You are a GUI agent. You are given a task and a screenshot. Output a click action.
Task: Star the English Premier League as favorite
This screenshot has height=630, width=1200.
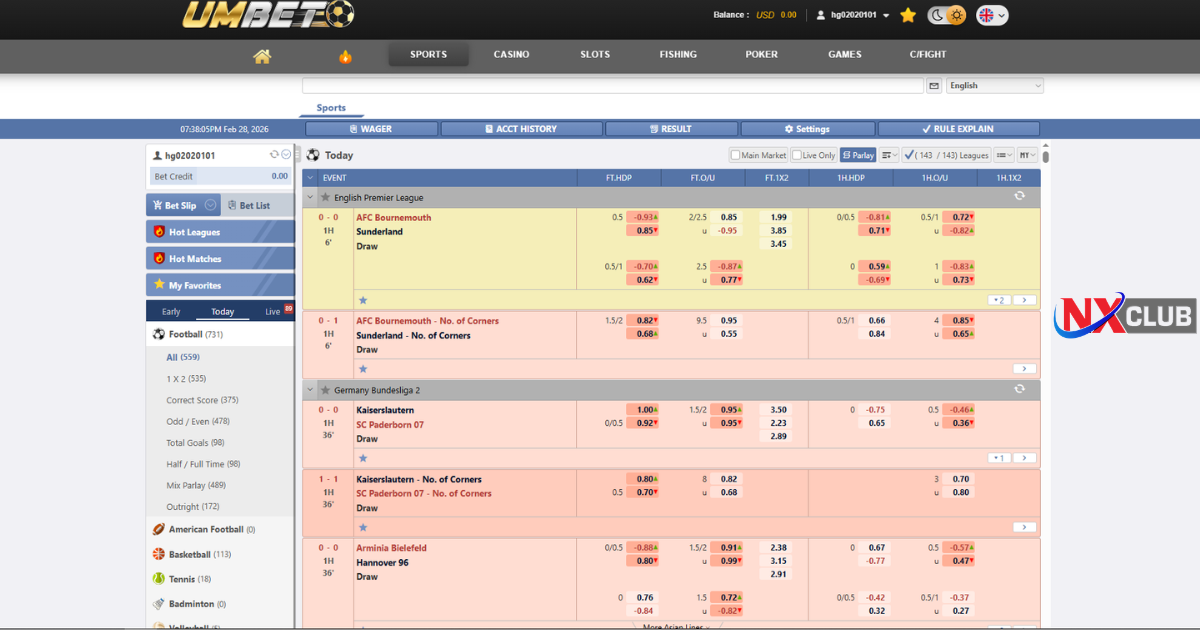325,198
